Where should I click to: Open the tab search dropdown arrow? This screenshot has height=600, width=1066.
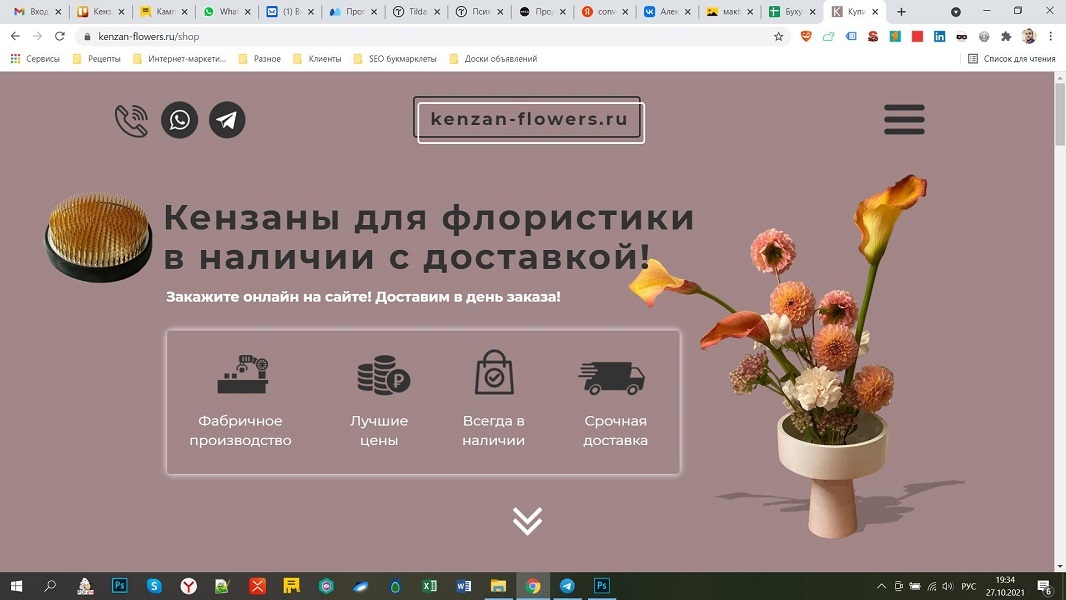(956, 12)
